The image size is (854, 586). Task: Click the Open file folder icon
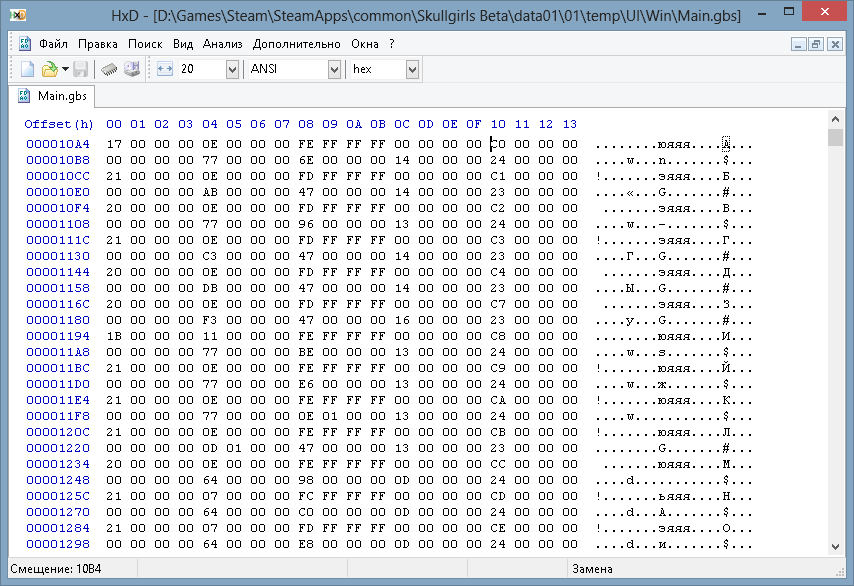pyautogui.click(x=48, y=69)
